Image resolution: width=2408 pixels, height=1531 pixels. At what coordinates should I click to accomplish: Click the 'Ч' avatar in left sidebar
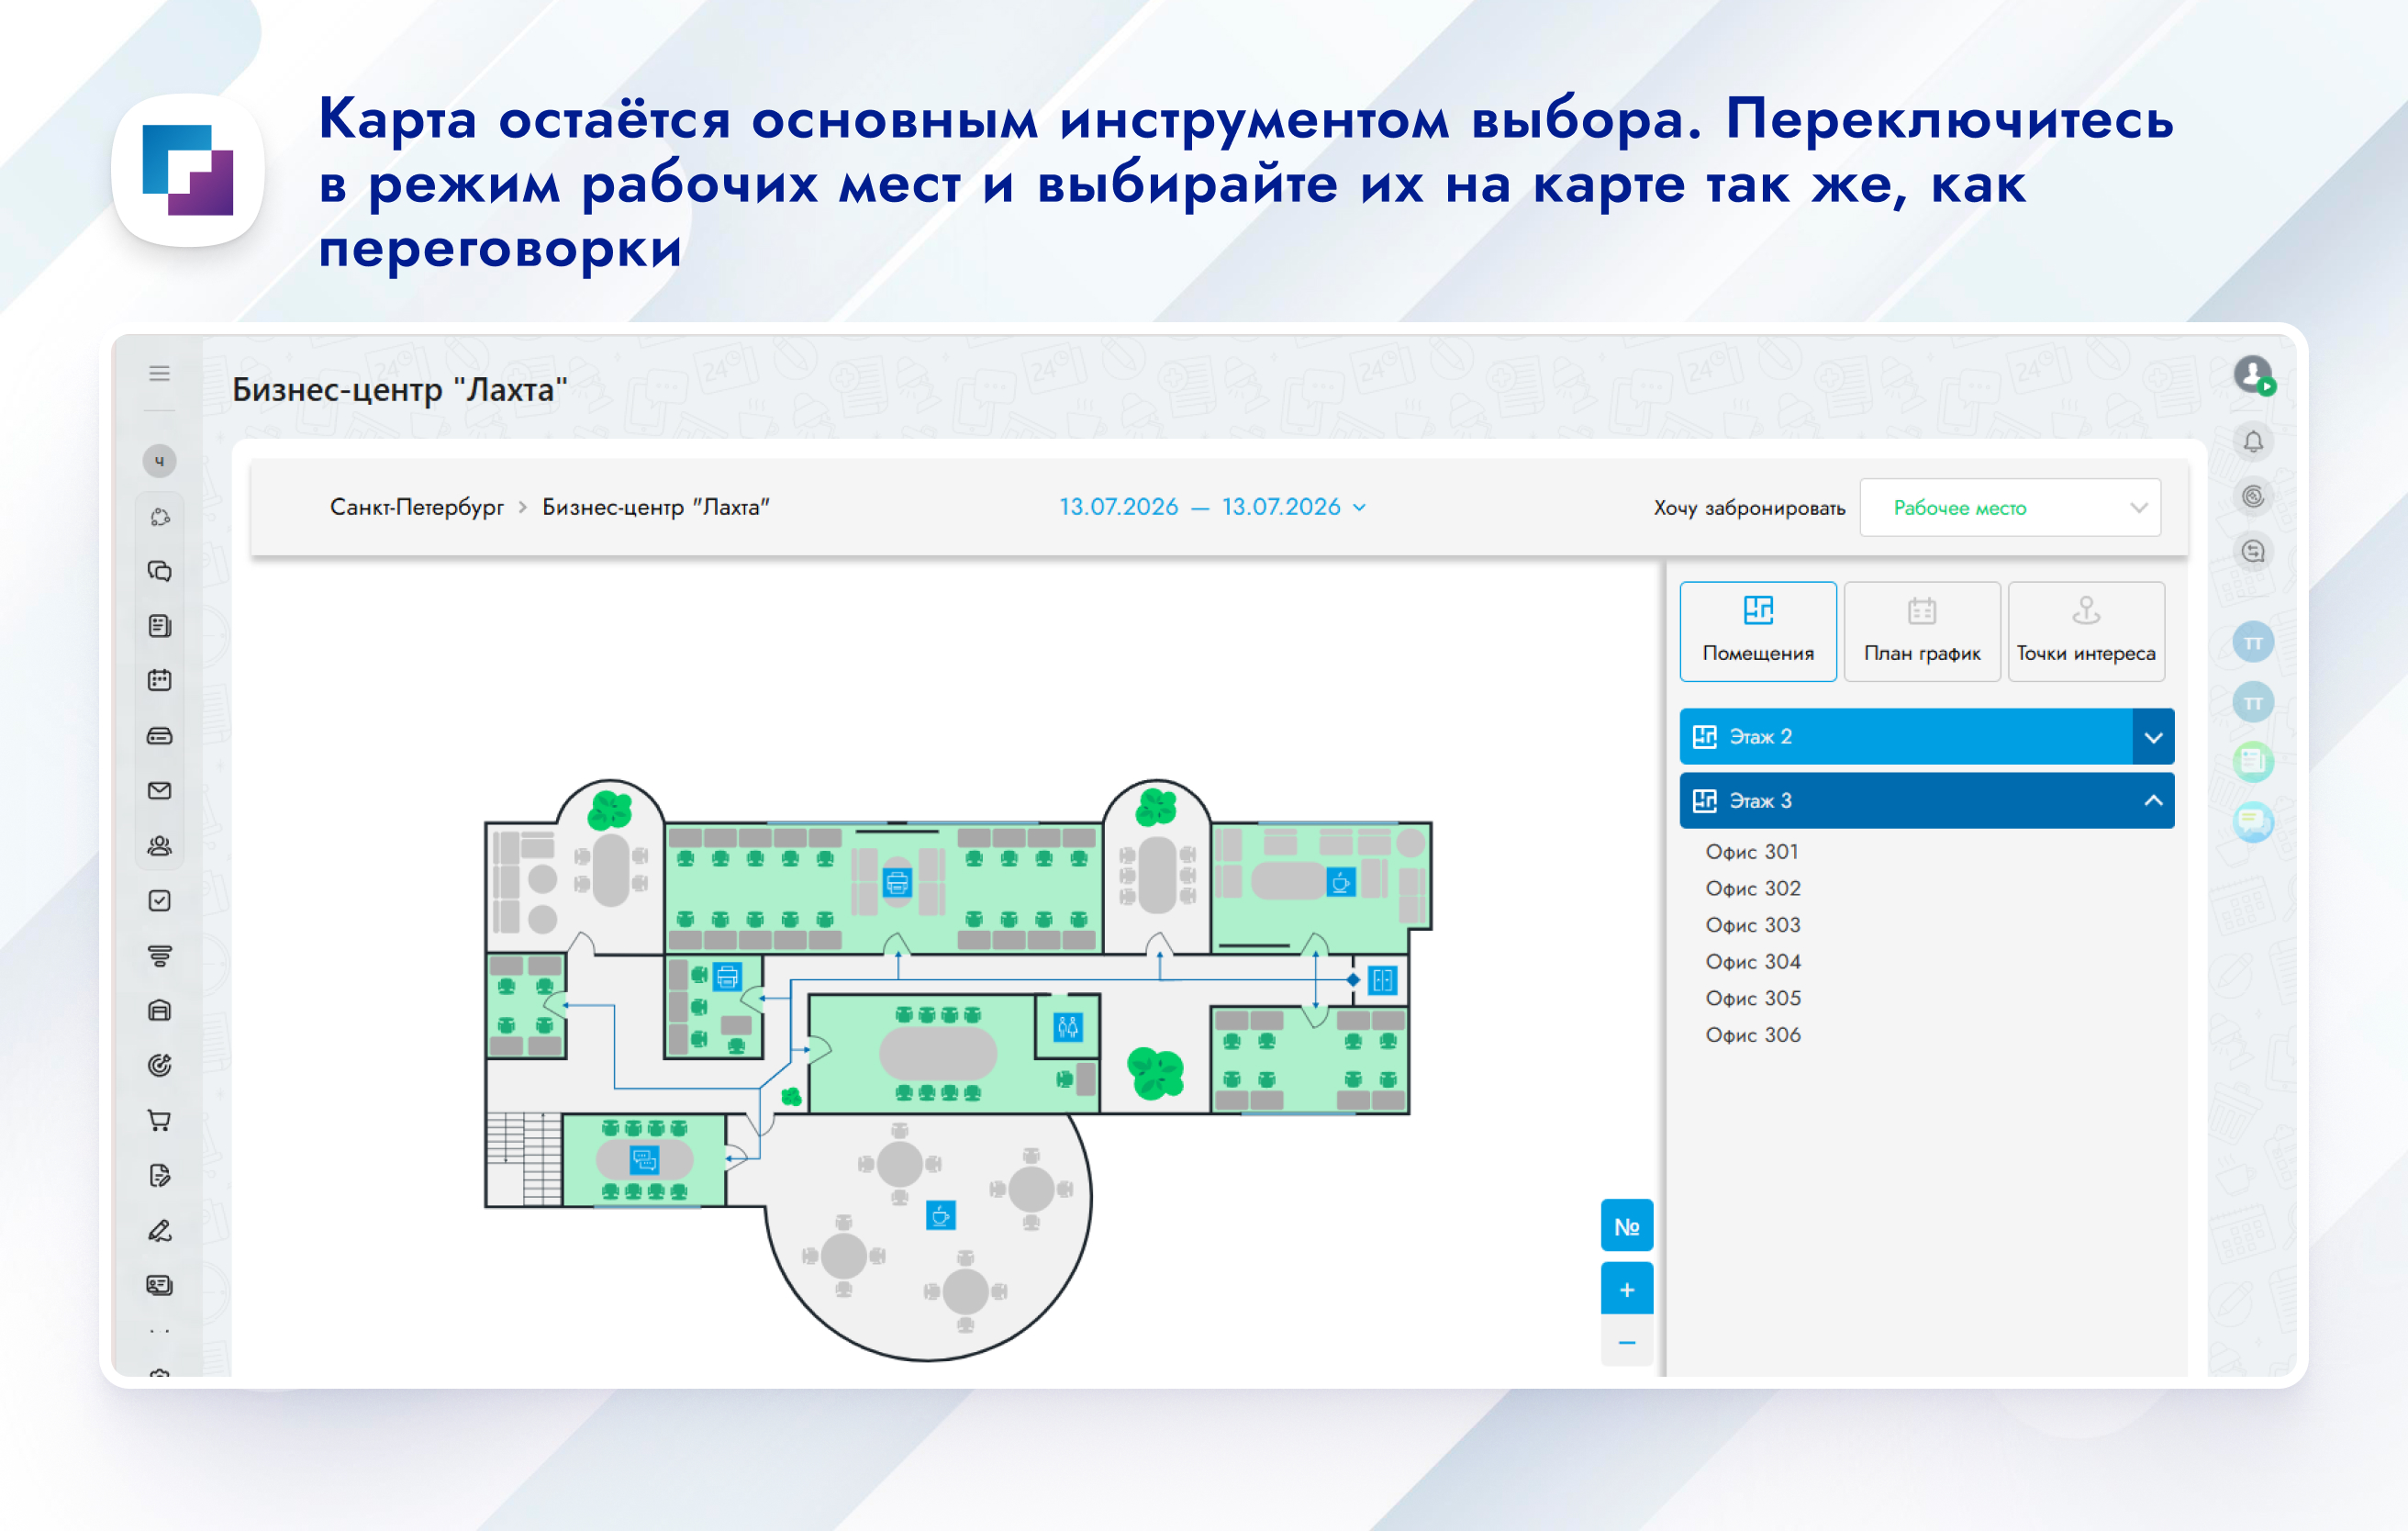click(x=159, y=461)
